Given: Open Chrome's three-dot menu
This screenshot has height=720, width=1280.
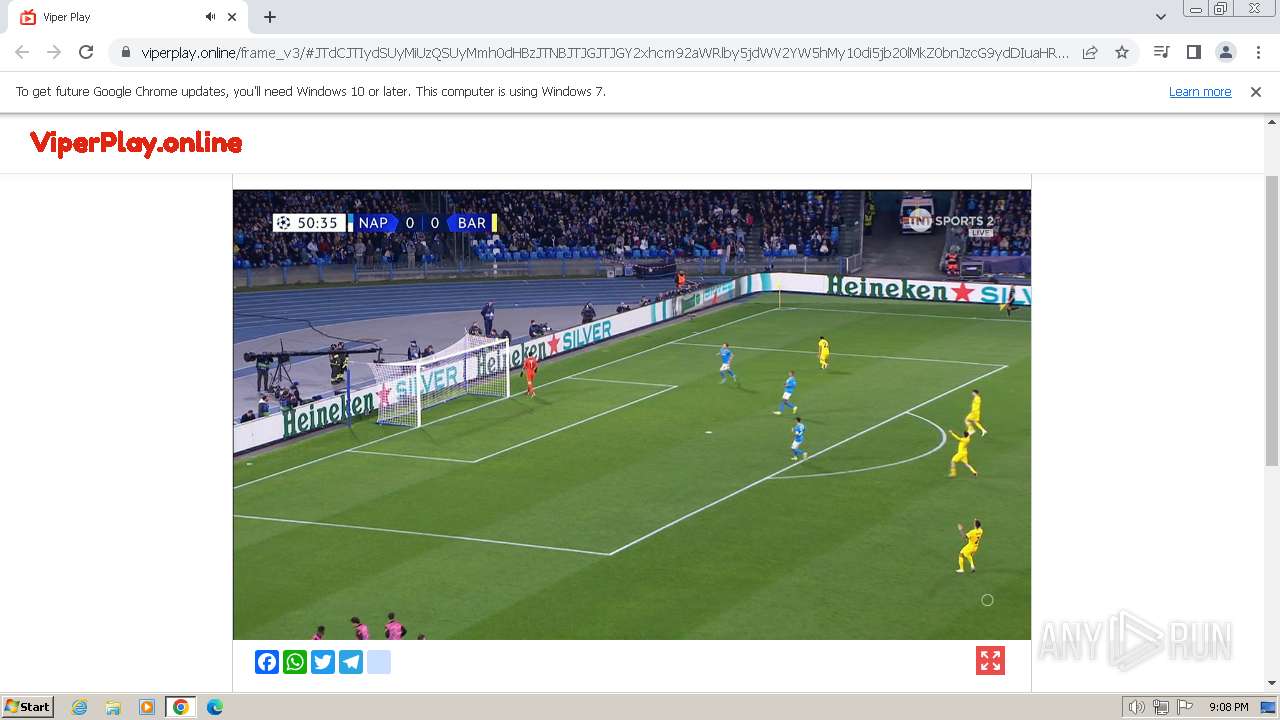Looking at the screenshot, I should [x=1258, y=52].
